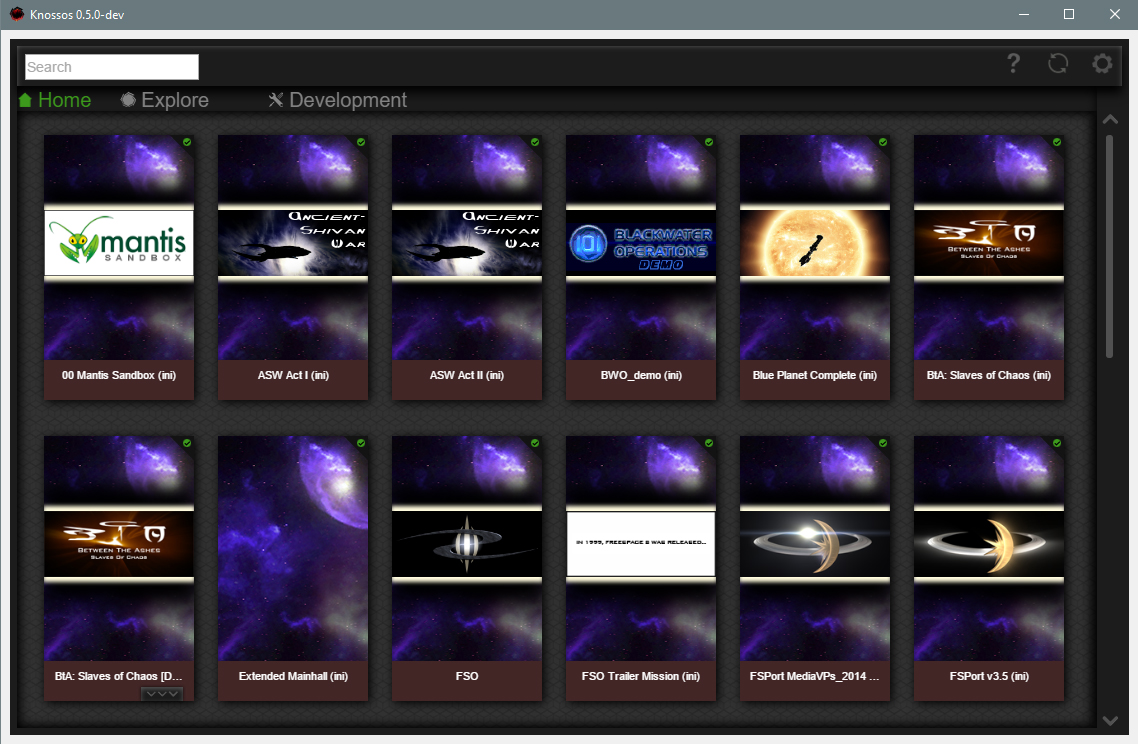The width and height of the screenshot is (1138, 744).
Task: Select the FSPort MediaVPs_2014 banner
Action: click(815, 544)
